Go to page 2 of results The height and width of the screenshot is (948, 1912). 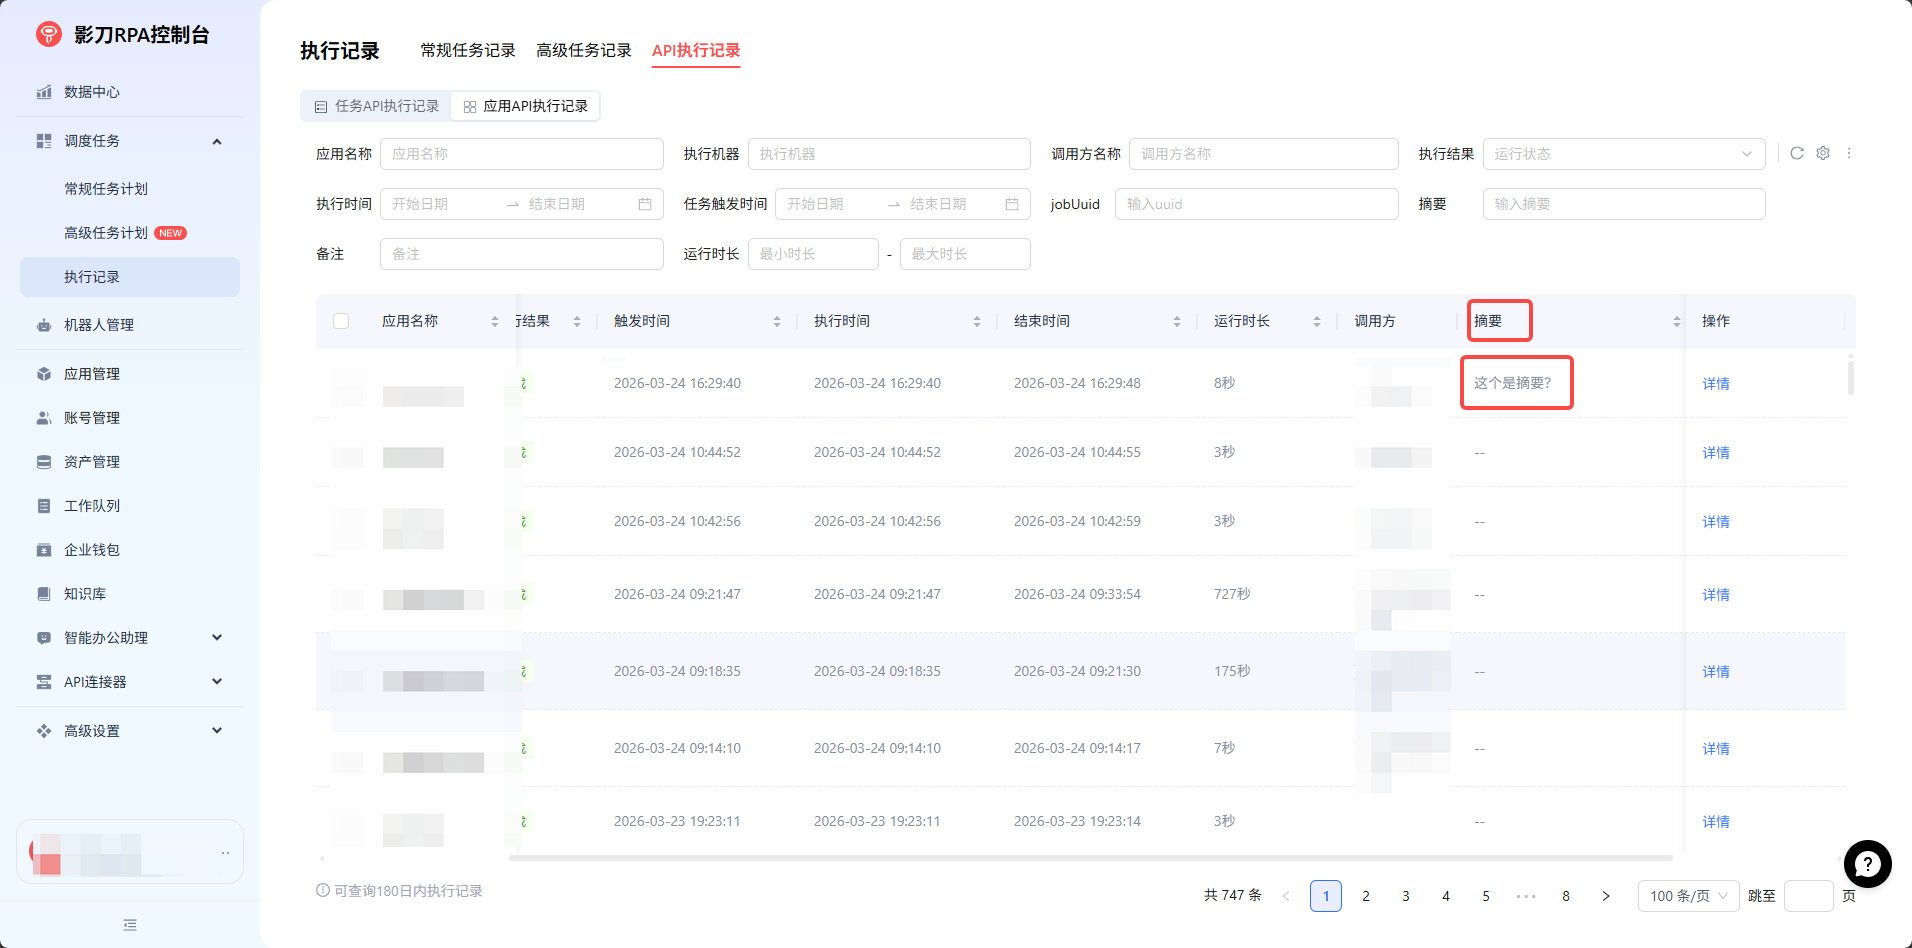tap(1366, 896)
